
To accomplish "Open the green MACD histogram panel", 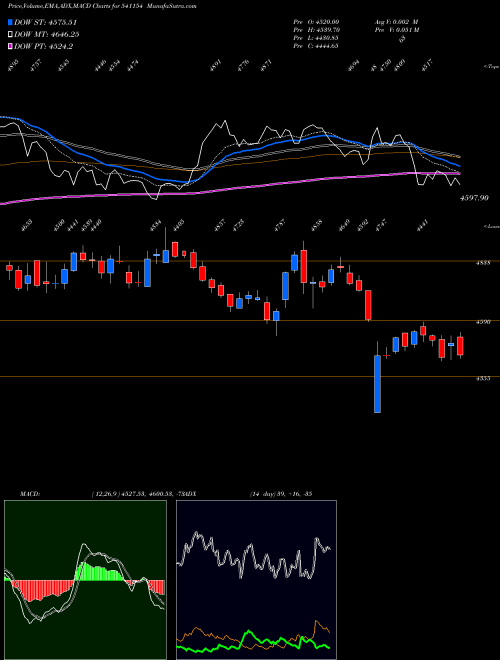I will click(85, 580).
